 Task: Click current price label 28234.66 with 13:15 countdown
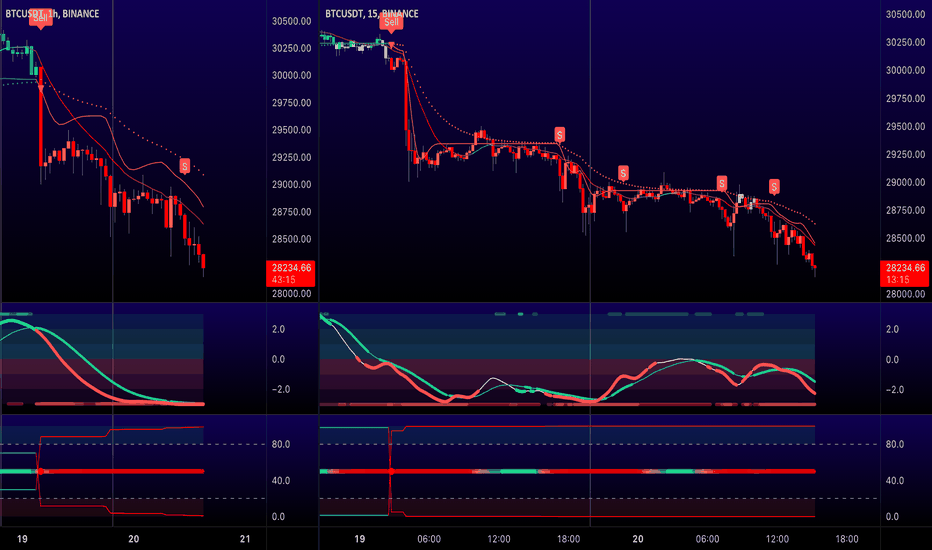pos(904,274)
